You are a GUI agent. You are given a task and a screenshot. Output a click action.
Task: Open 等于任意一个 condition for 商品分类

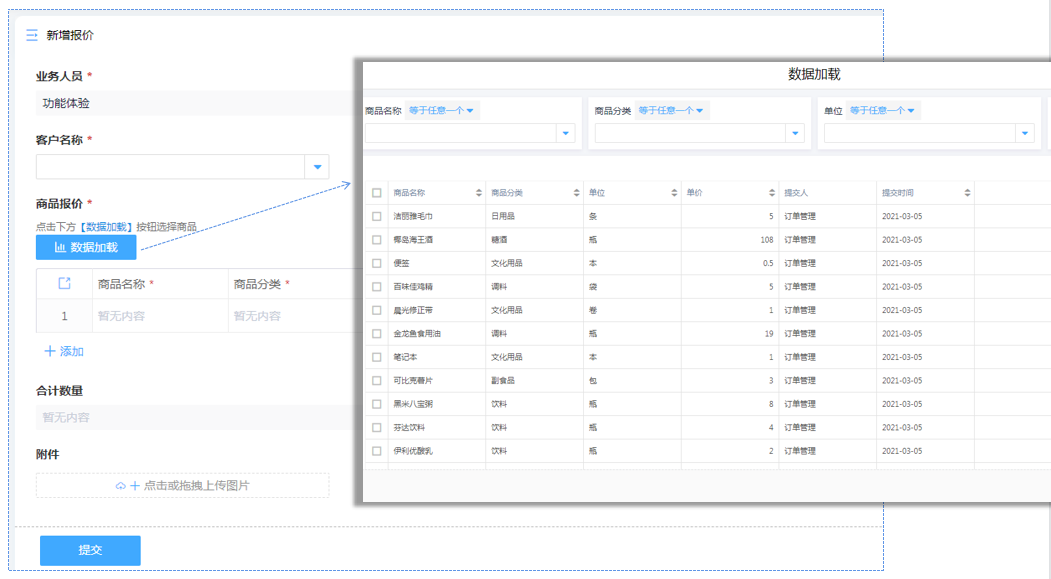click(671, 111)
